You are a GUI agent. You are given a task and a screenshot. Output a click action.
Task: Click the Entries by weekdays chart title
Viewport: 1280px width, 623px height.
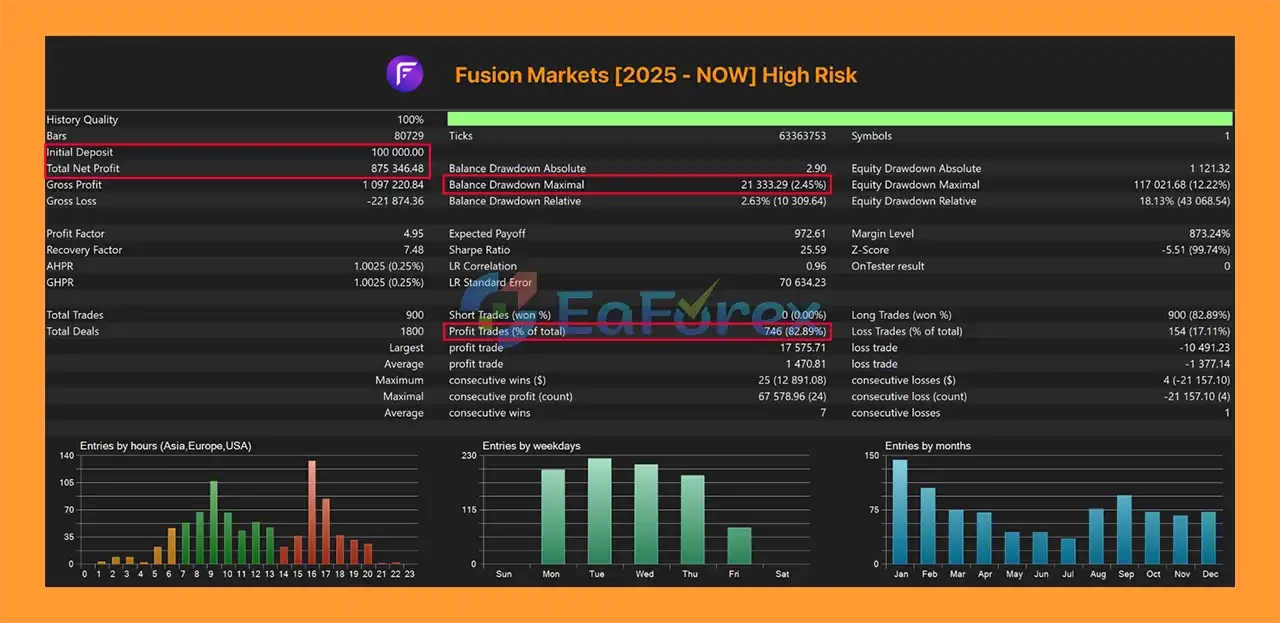pos(531,446)
